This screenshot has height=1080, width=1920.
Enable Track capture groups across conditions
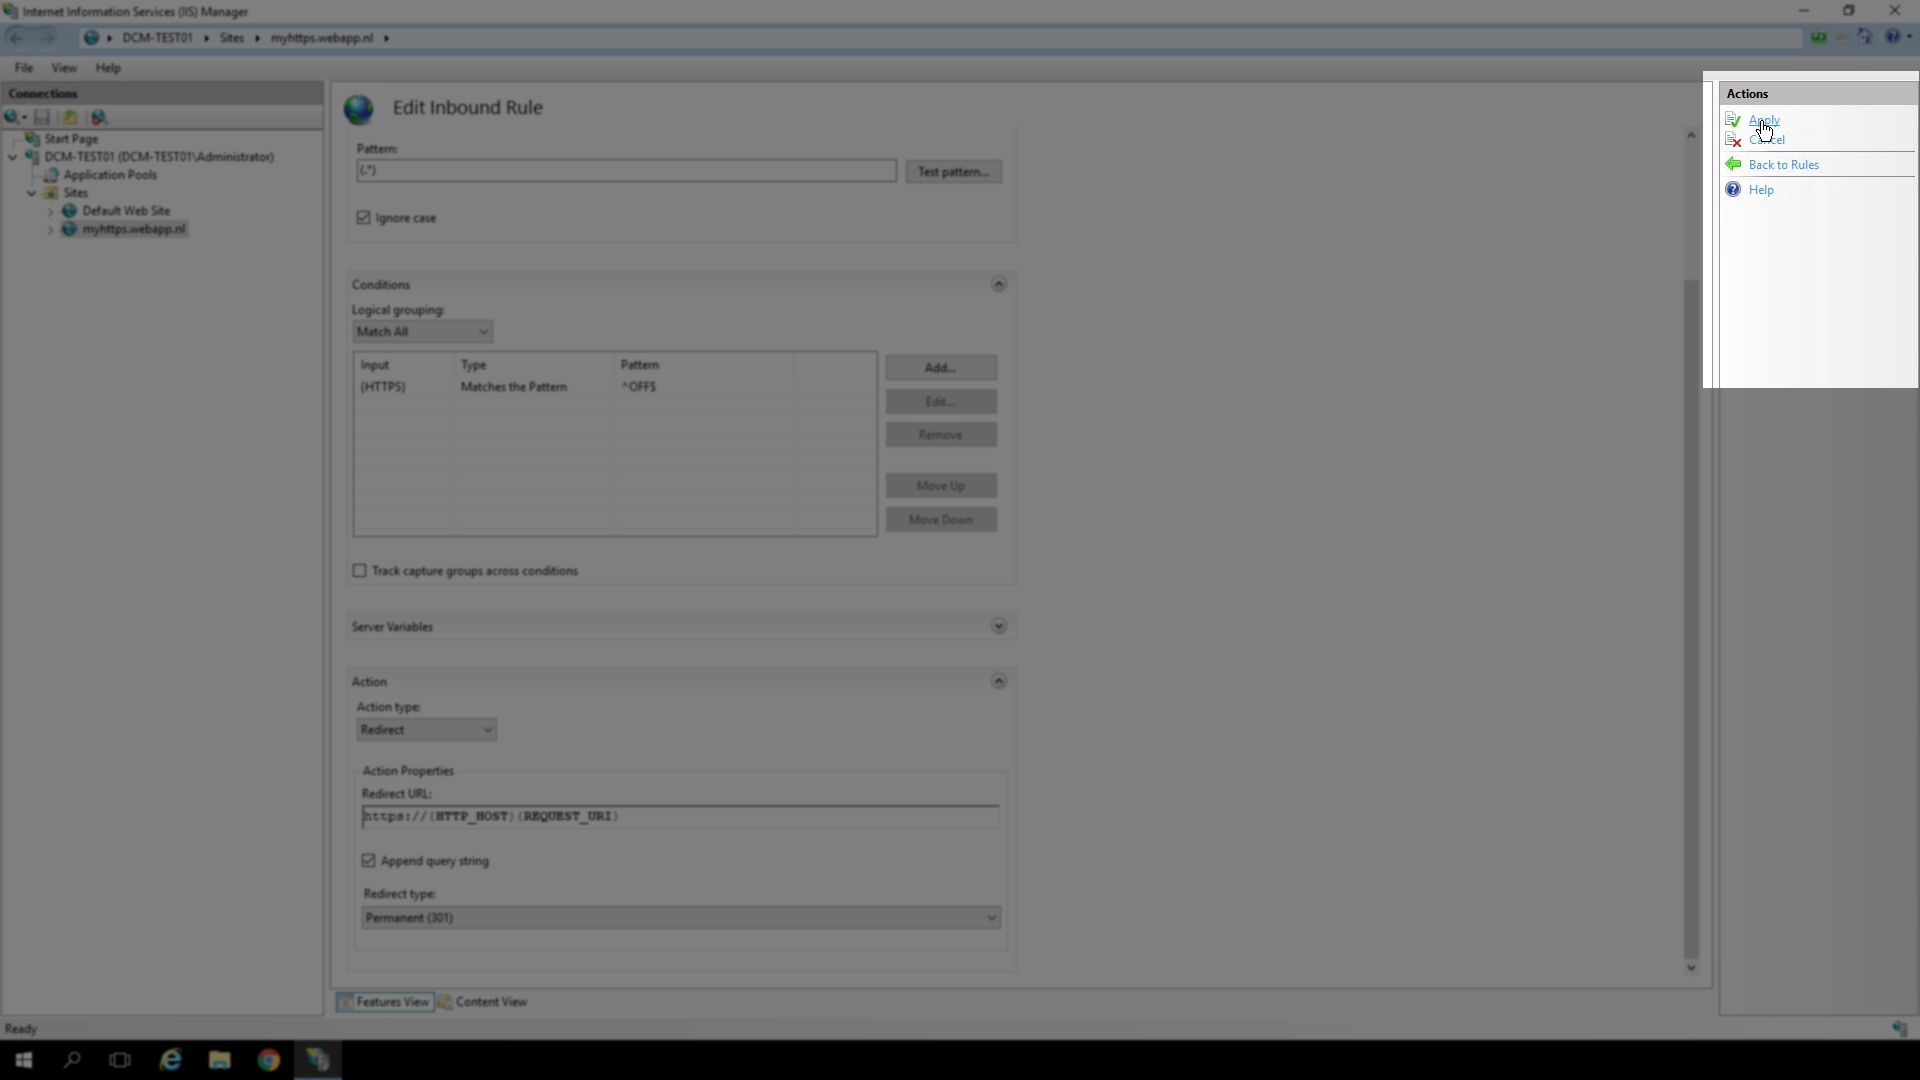pos(360,570)
